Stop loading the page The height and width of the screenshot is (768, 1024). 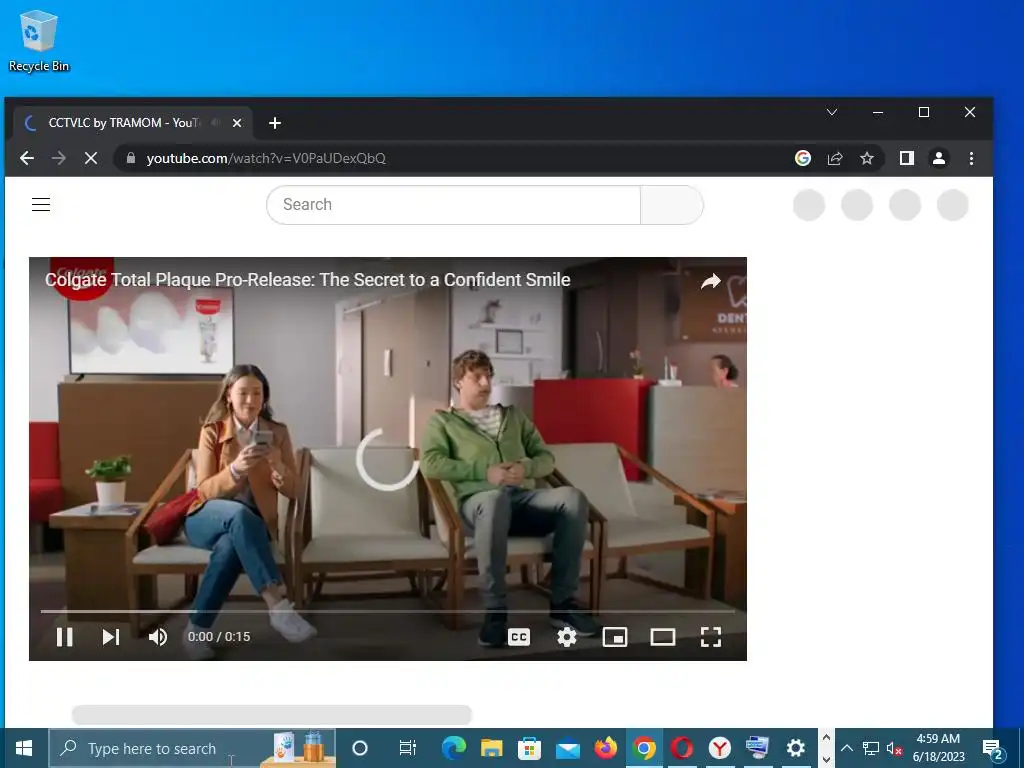coord(91,158)
